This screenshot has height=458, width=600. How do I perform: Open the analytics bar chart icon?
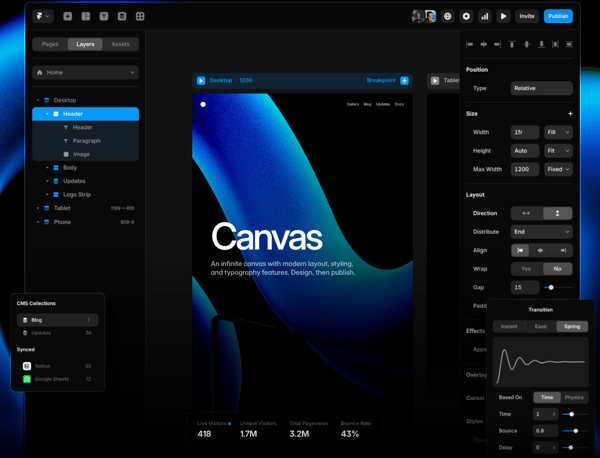484,16
